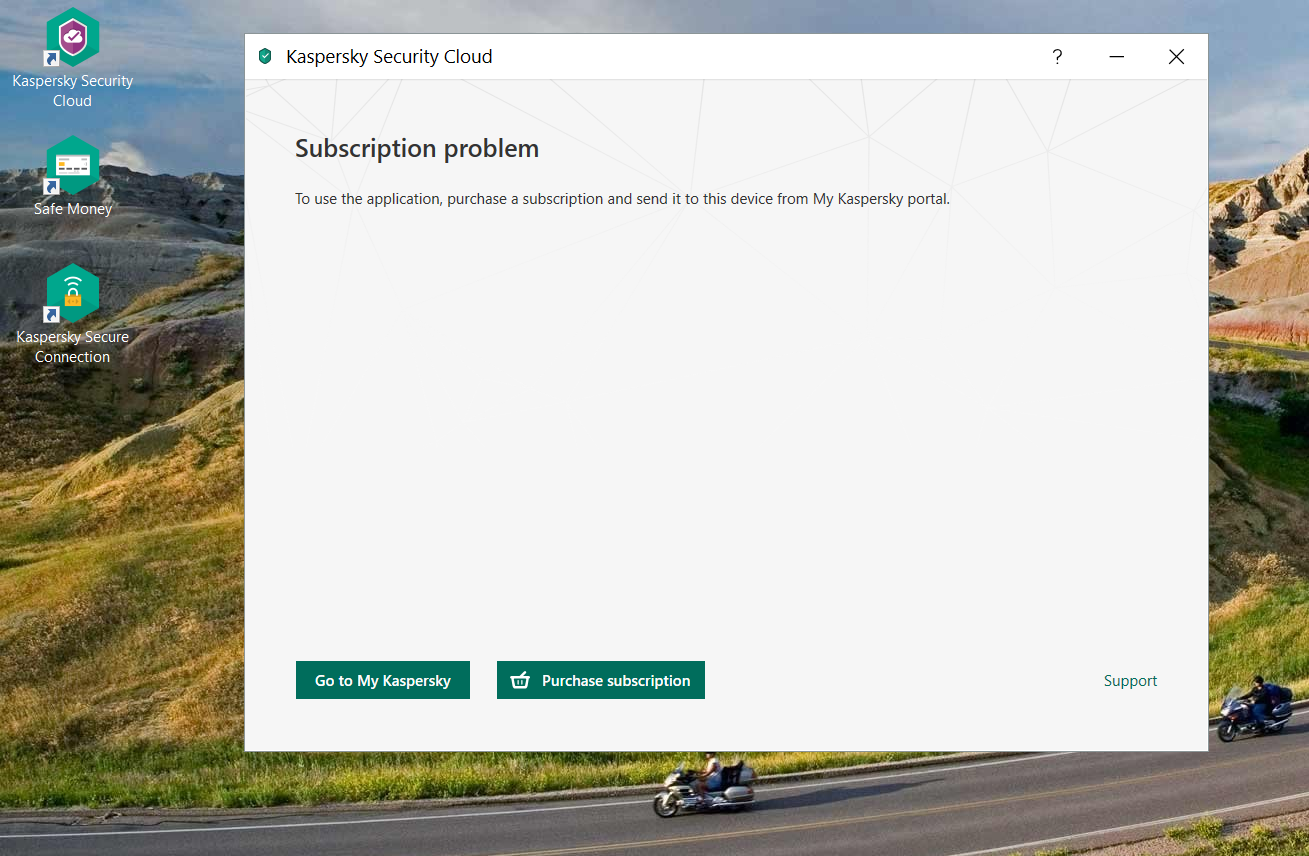Viewport: 1309px width, 856px height.
Task: Close the Kaspersky Security Cloud window
Action: coord(1176,57)
